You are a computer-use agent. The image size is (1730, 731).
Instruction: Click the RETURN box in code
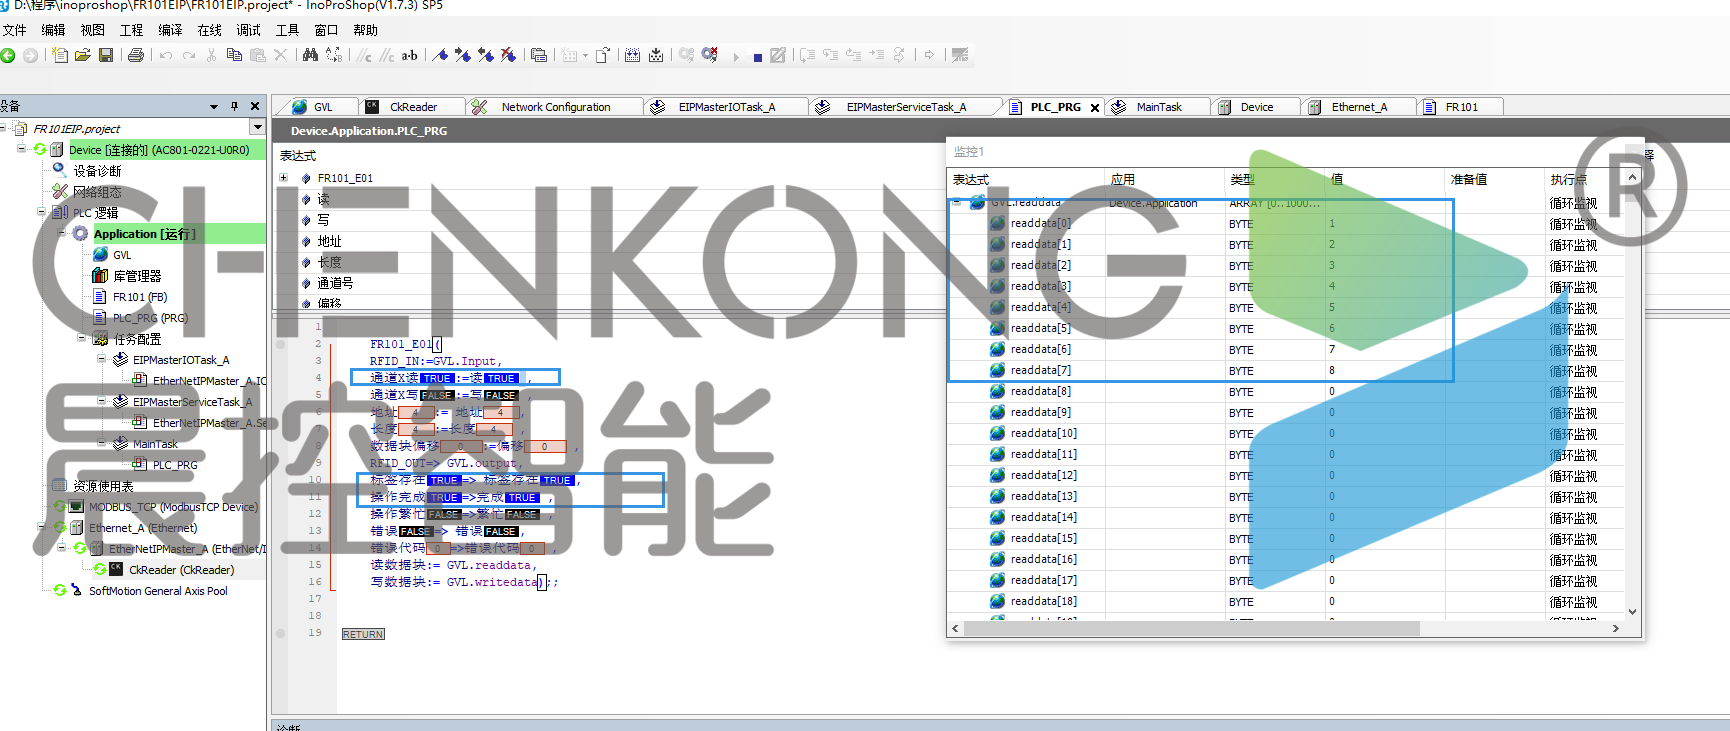(363, 634)
